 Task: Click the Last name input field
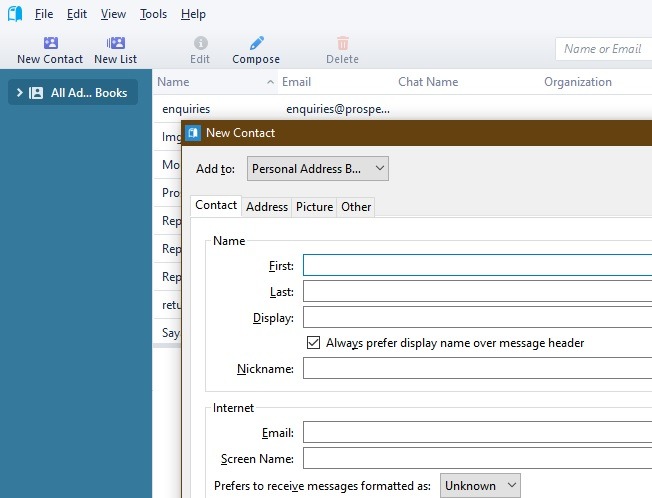477,291
